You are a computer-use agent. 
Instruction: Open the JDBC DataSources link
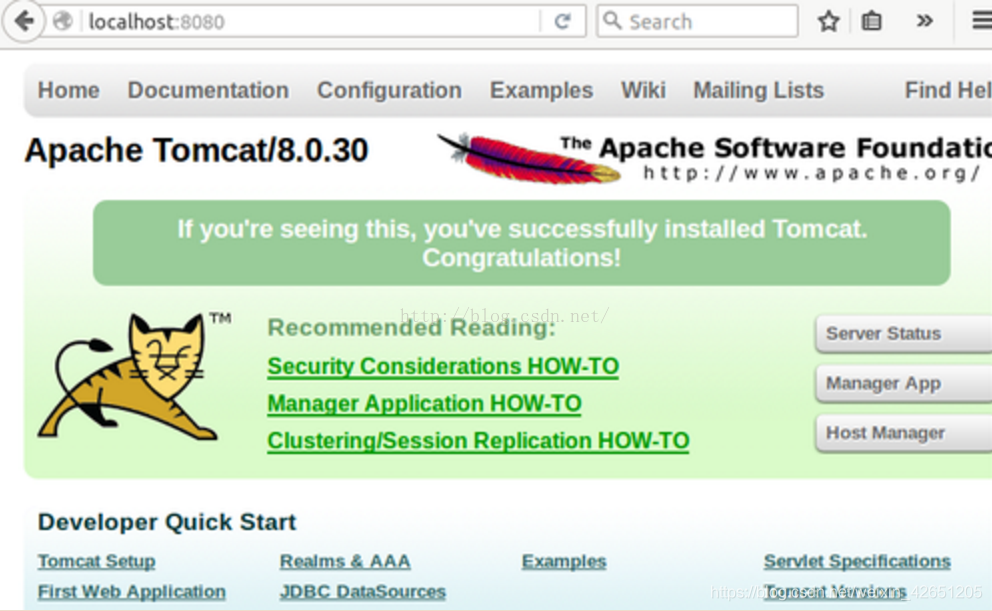pos(363,591)
